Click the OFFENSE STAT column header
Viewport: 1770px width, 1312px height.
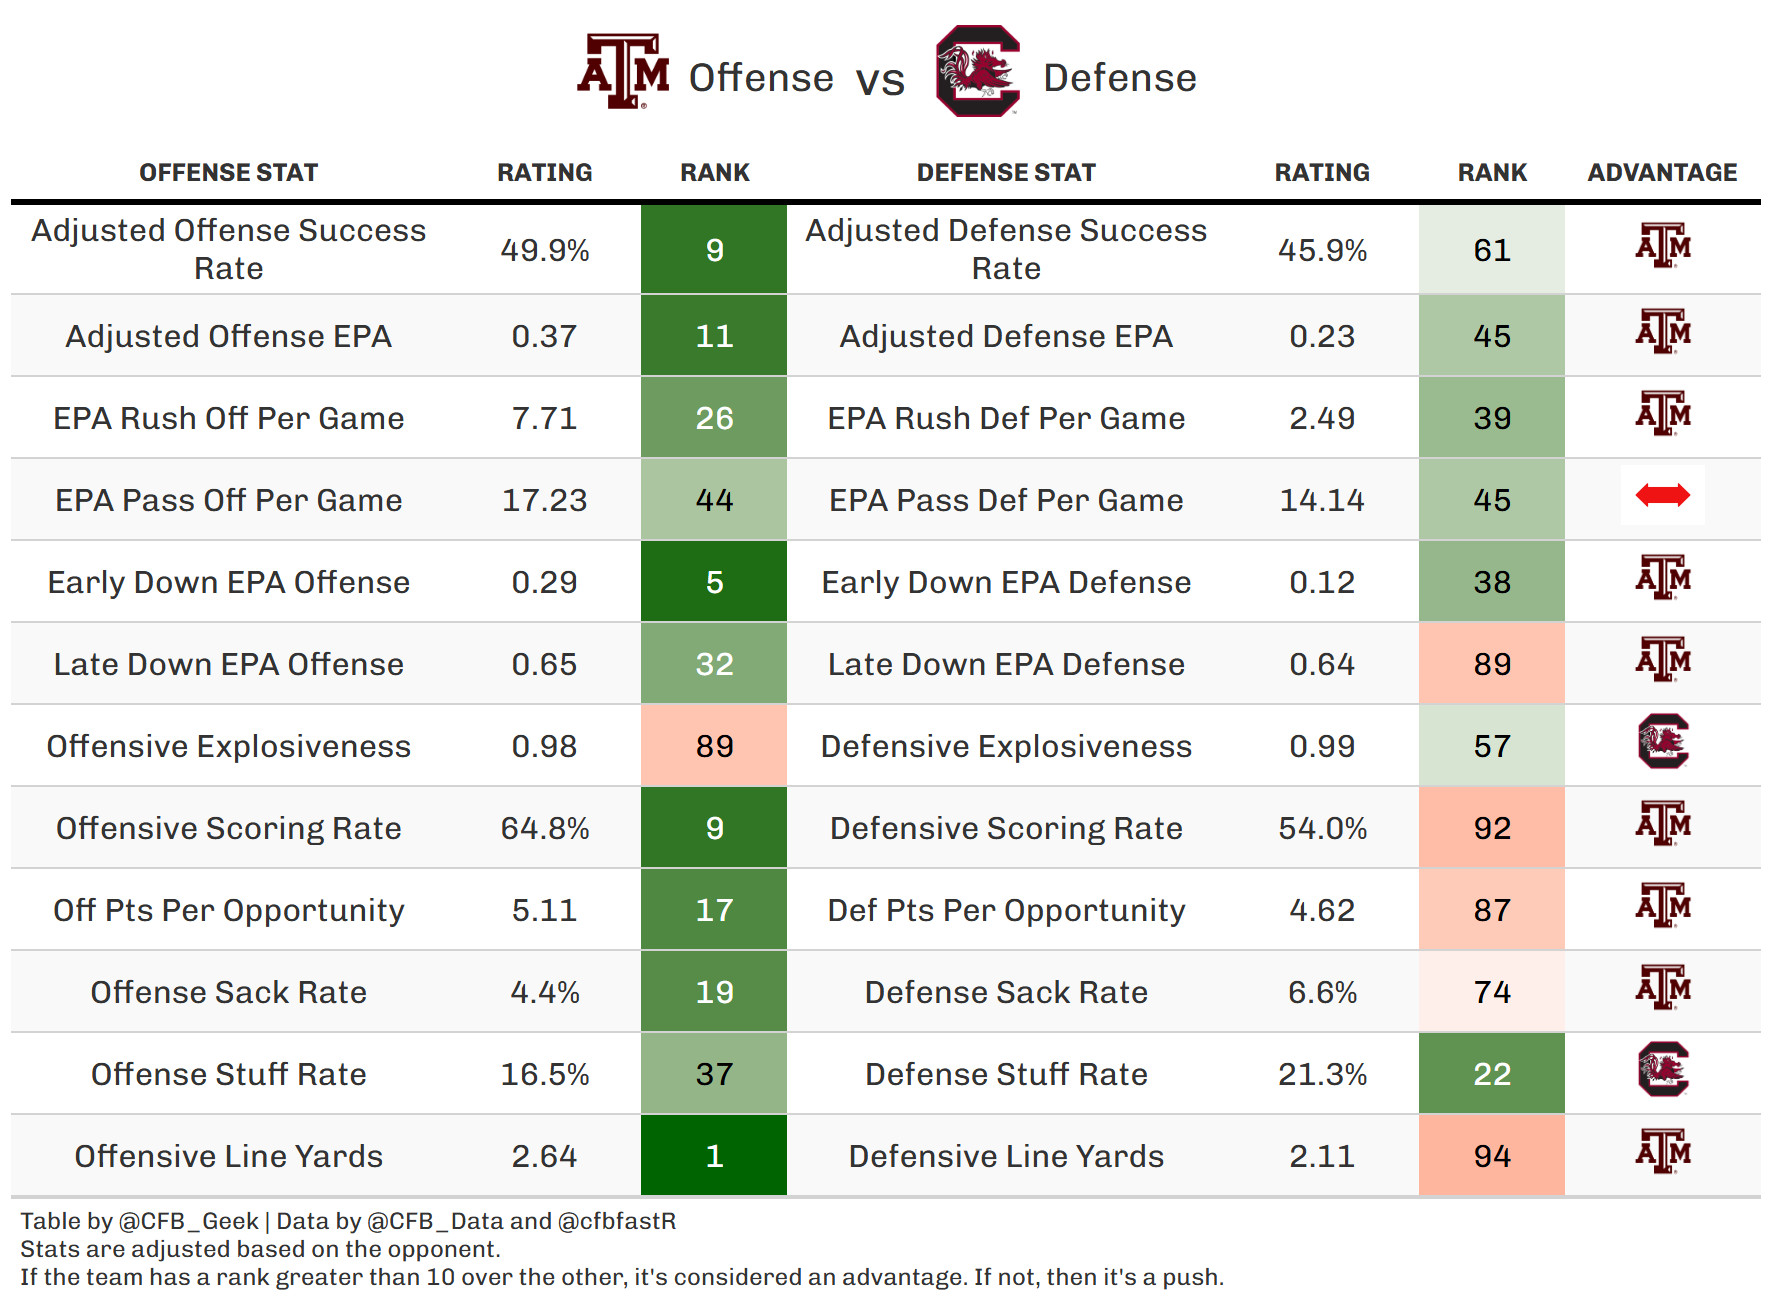coord(228,173)
